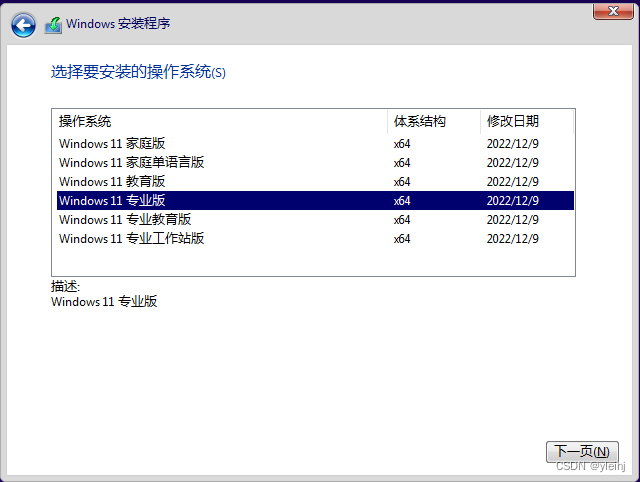Click x64 architecture cell of 家庭版
This screenshot has height=482, width=640.
pyautogui.click(x=402, y=144)
